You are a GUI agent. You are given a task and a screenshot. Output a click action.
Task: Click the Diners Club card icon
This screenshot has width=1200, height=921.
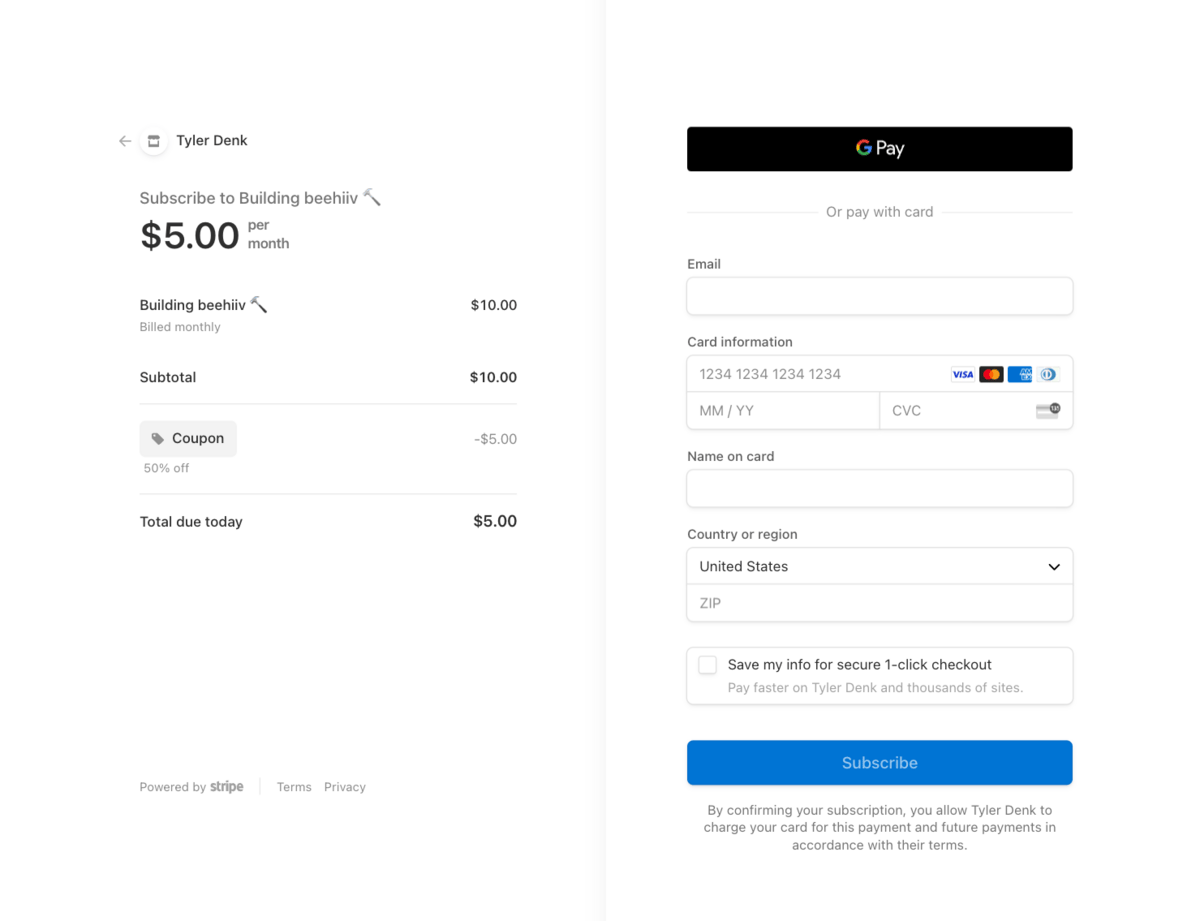[x=1048, y=374]
